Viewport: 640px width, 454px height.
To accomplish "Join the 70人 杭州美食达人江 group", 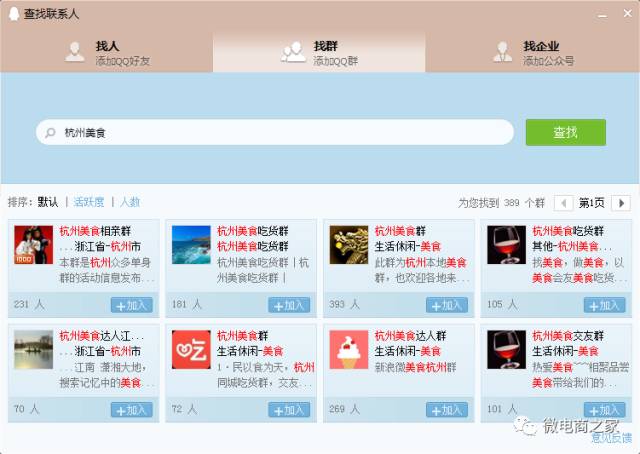I will 131,409.
